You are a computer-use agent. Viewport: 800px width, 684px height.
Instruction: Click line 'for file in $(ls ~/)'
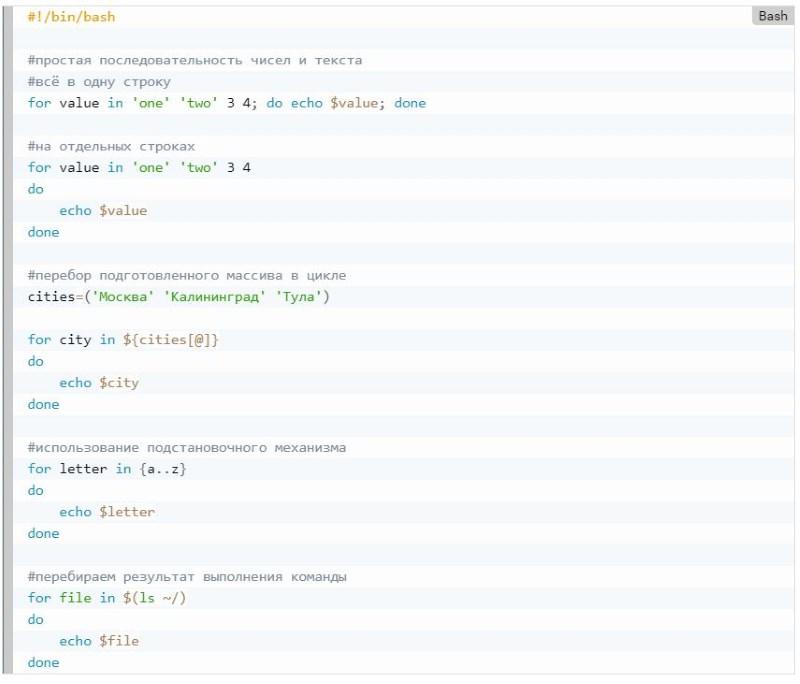coord(107,598)
